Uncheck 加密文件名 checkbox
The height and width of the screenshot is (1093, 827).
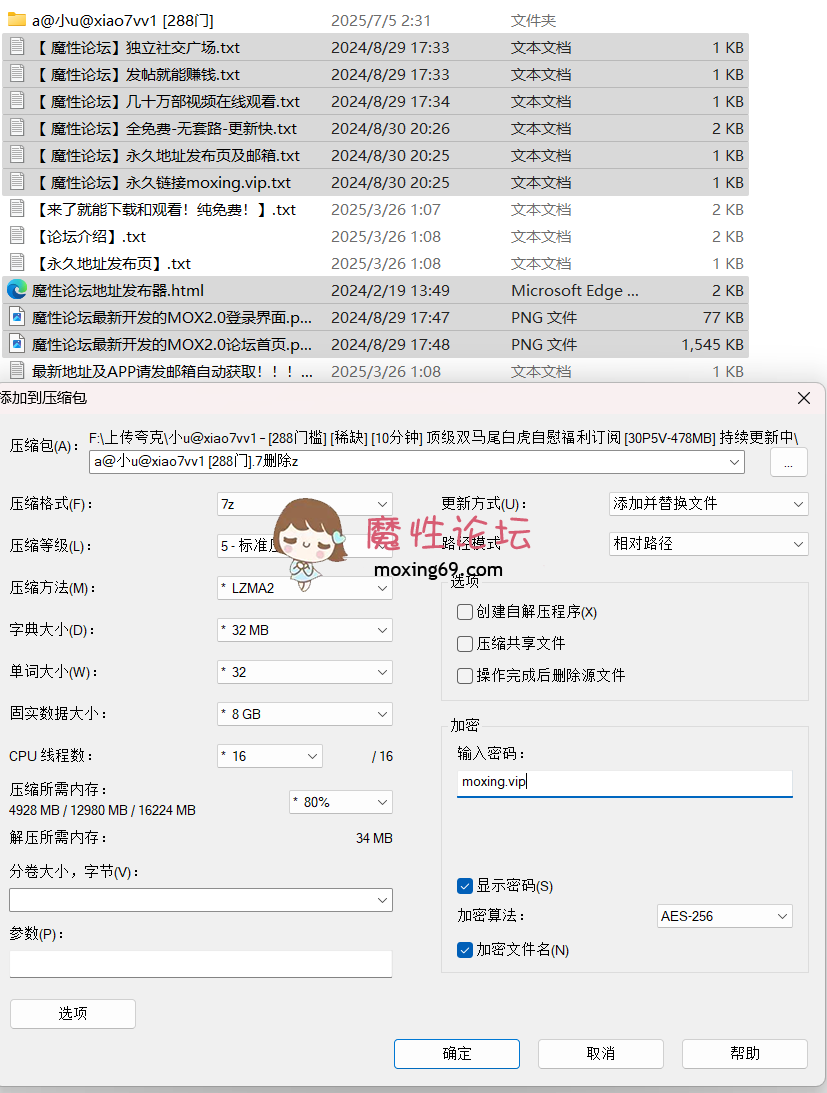[464, 949]
